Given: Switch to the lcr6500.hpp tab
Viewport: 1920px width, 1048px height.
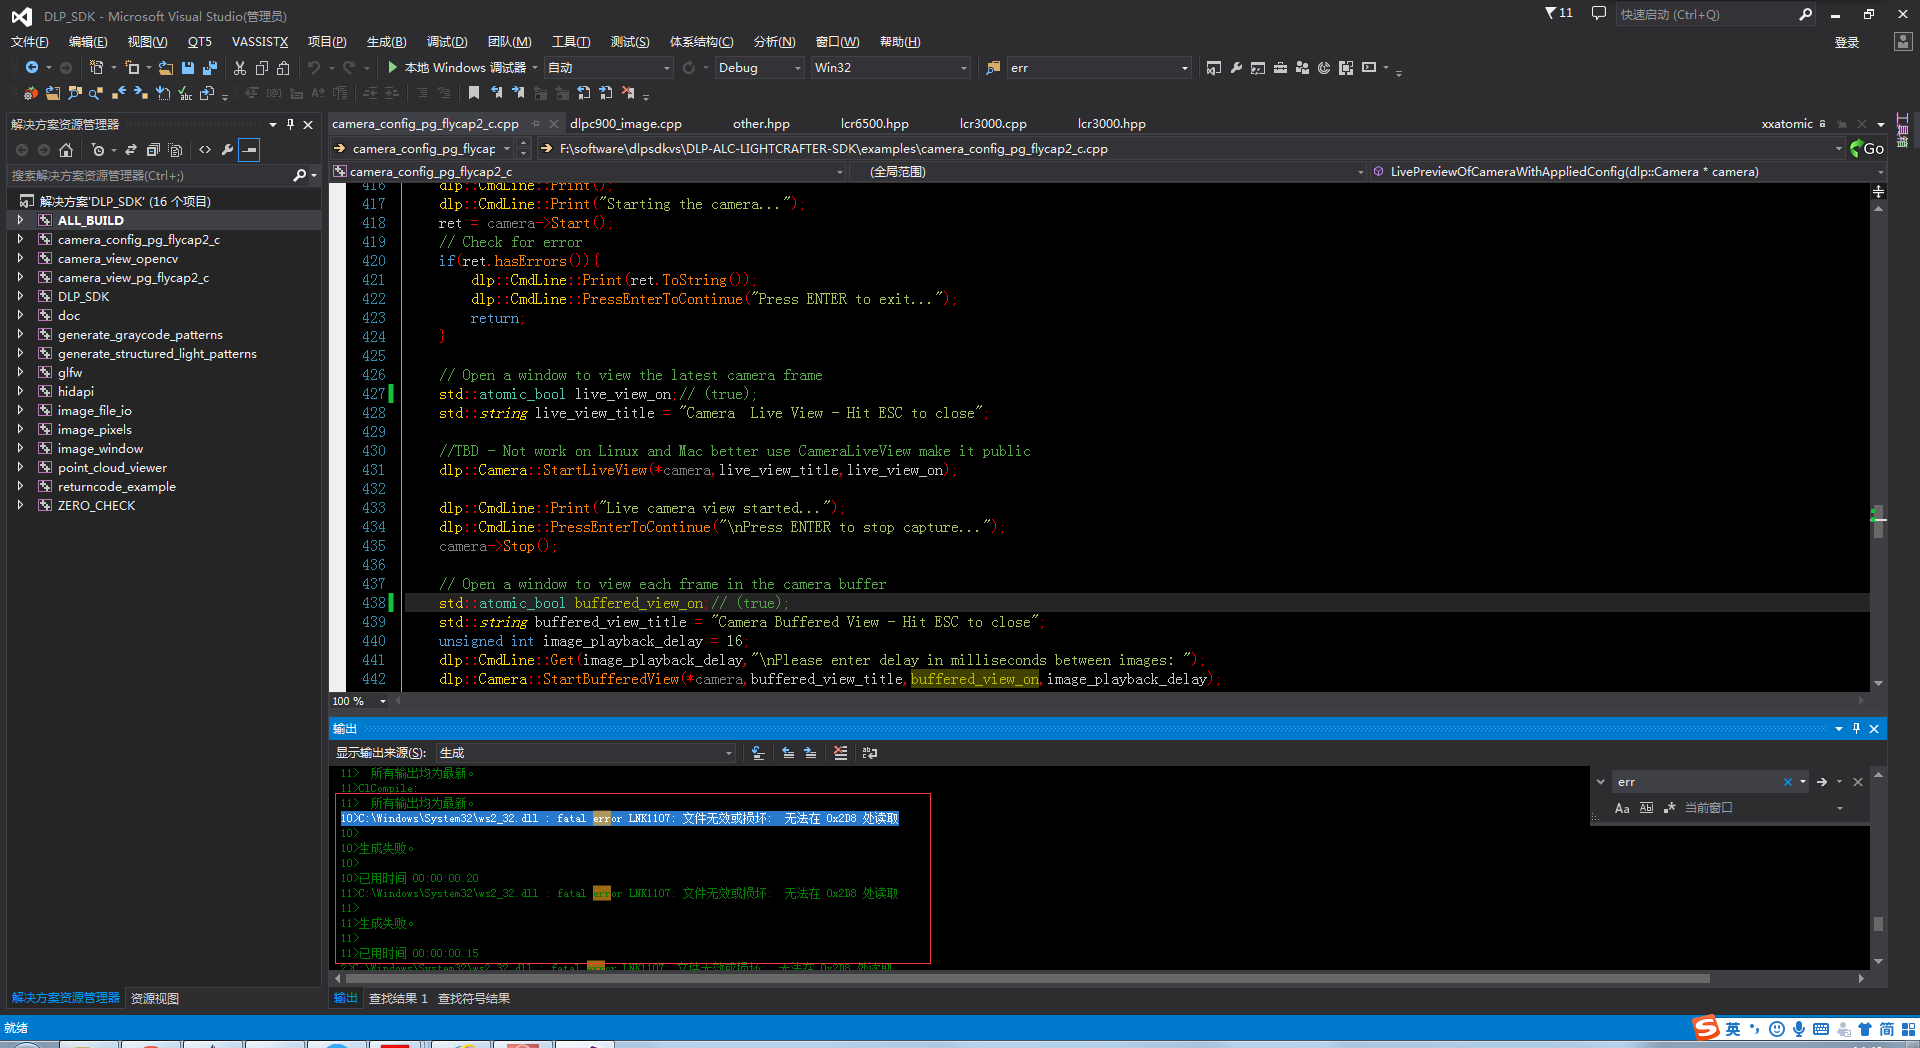Looking at the screenshot, I should (874, 124).
